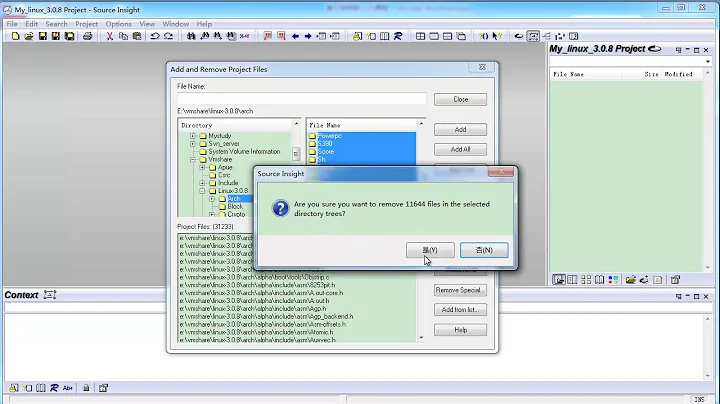
Task: Click the Replace x-y toolbar icon
Action: tap(245, 36)
